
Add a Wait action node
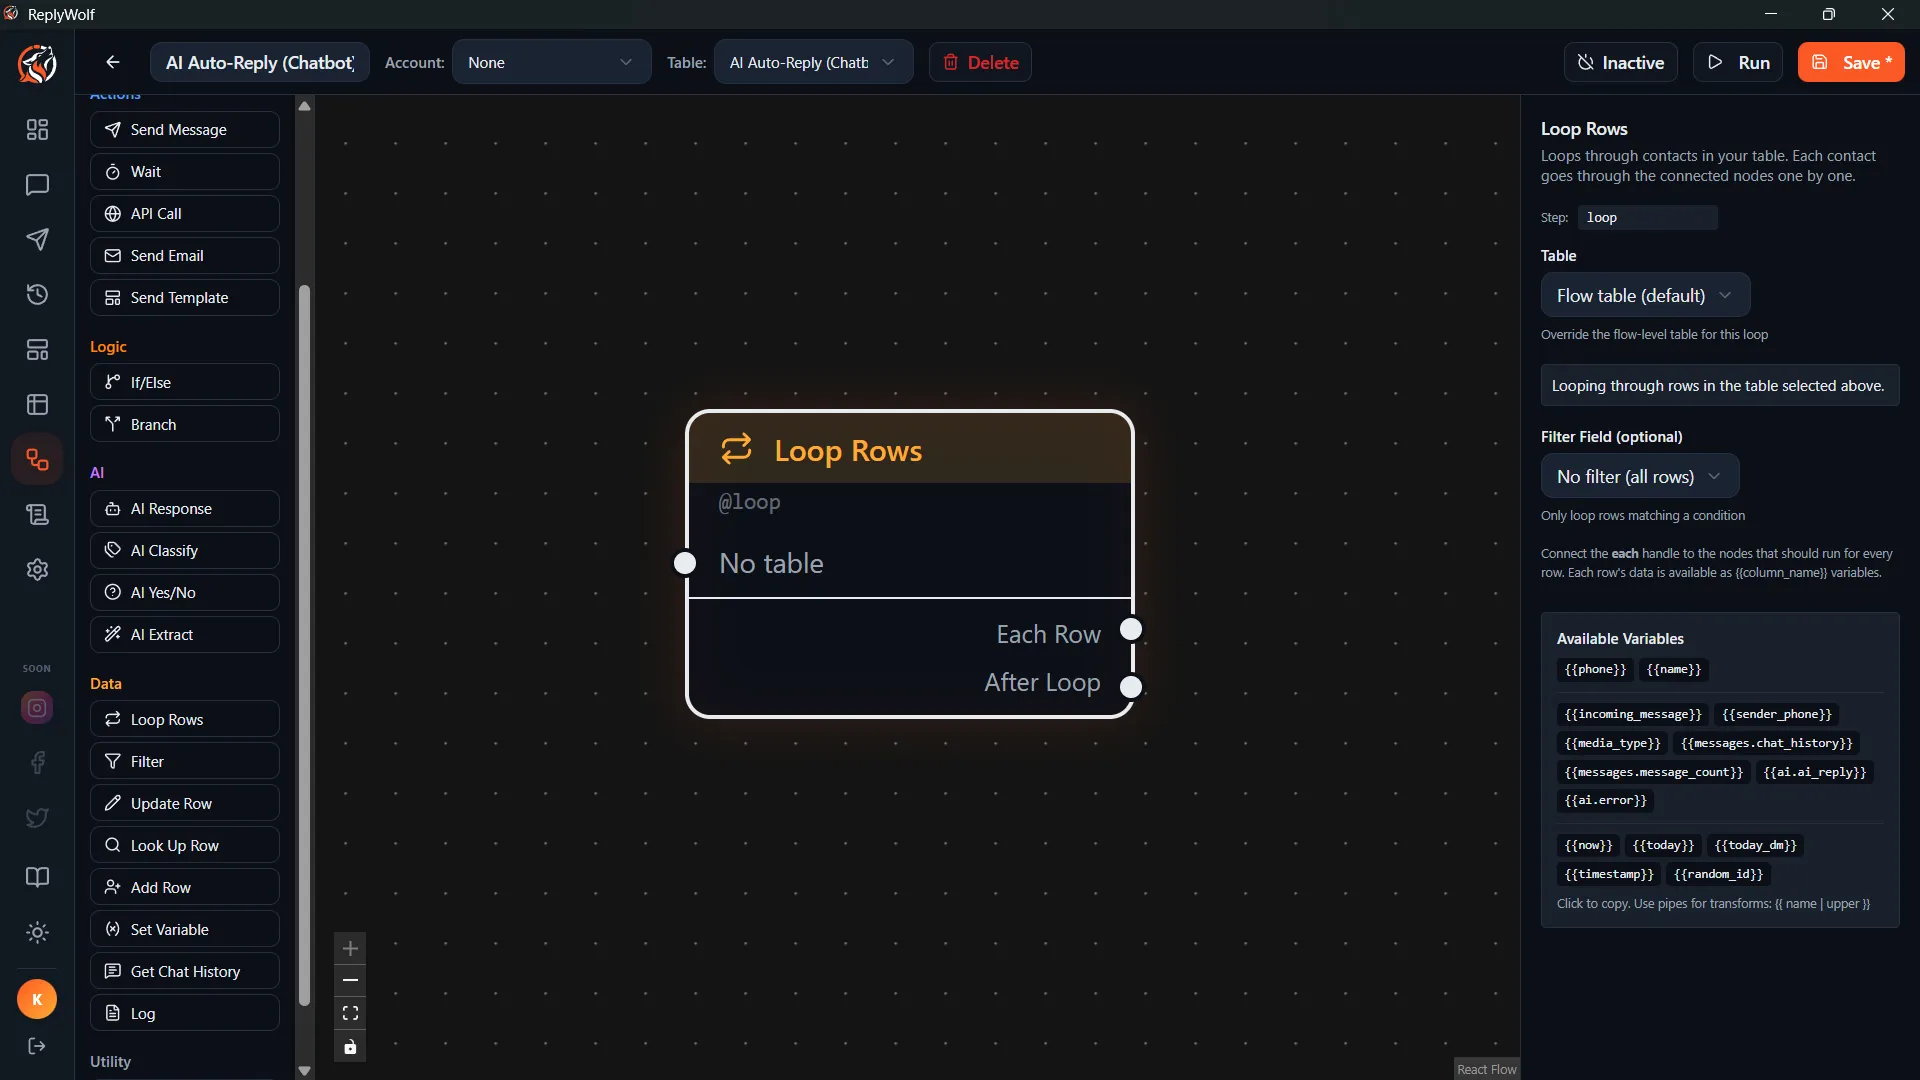pos(185,172)
